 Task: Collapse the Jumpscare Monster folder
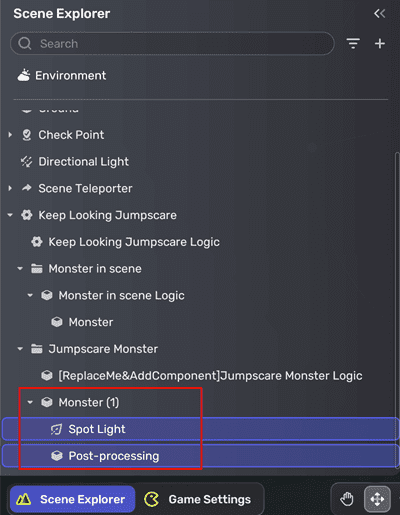click(x=20, y=349)
